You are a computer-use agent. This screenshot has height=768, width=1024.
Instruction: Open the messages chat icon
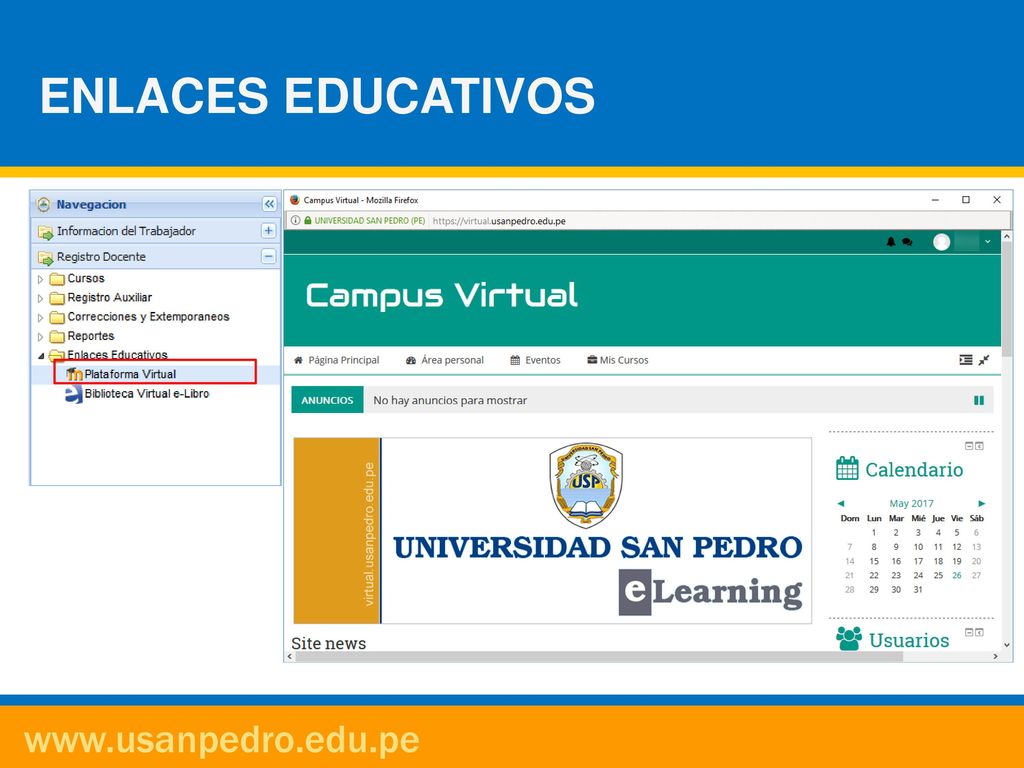(907, 242)
